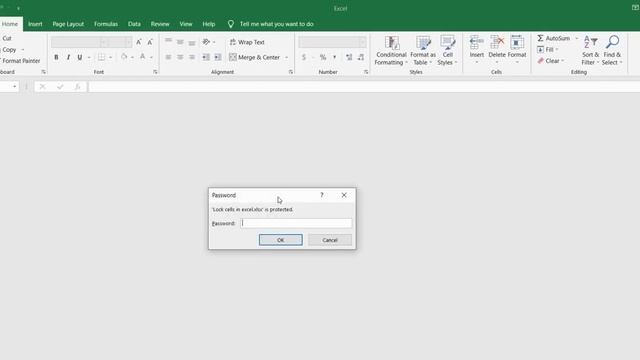Switch to the View tab
This screenshot has width=640, height=360.
click(186, 24)
